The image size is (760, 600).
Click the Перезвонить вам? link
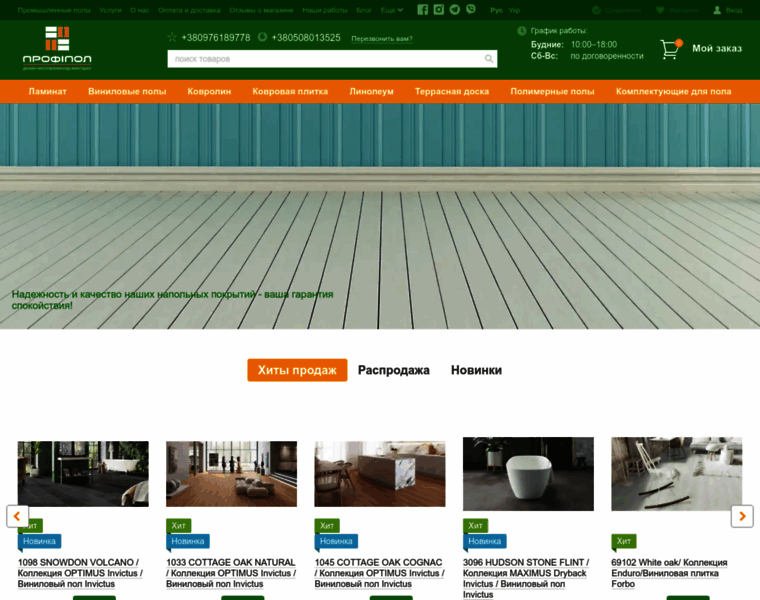click(382, 39)
